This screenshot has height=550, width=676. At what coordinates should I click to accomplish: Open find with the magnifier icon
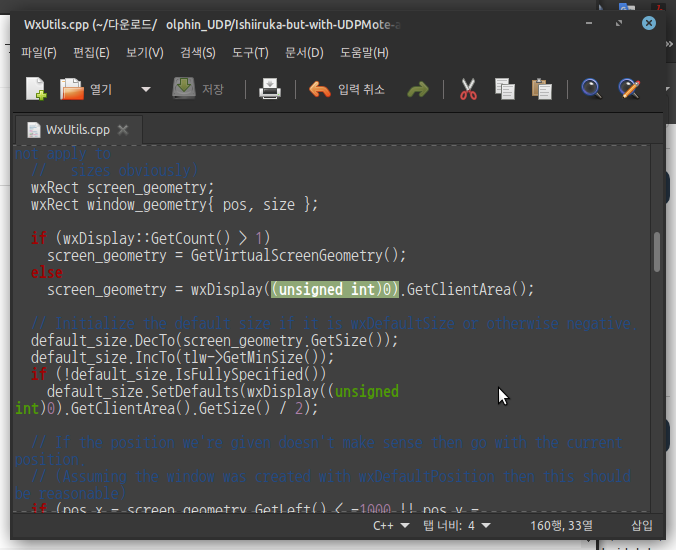click(x=591, y=89)
